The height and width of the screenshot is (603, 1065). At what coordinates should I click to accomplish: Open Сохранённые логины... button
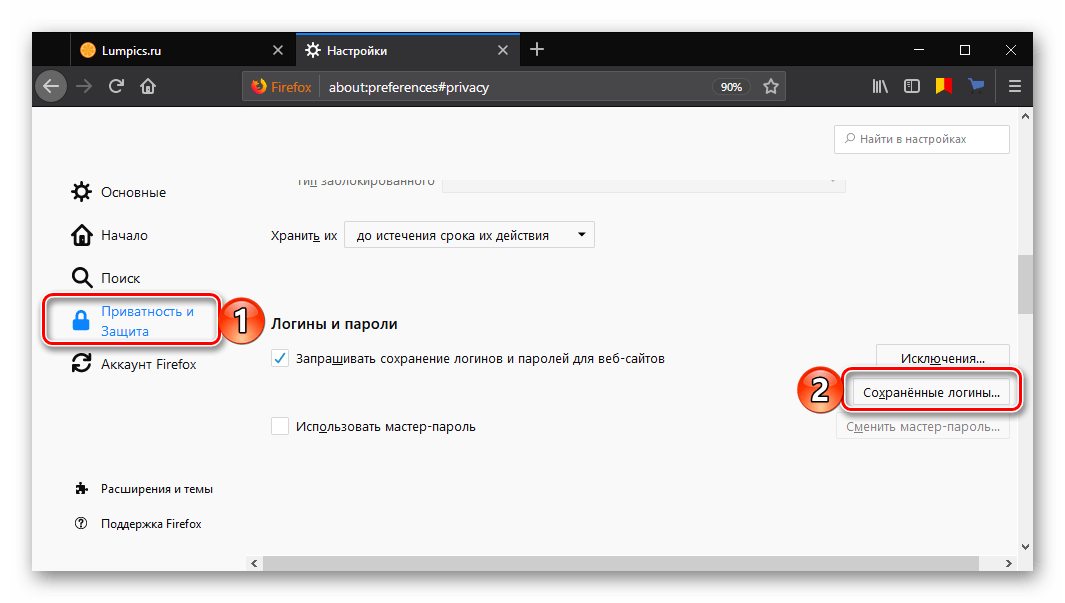point(931,392)
